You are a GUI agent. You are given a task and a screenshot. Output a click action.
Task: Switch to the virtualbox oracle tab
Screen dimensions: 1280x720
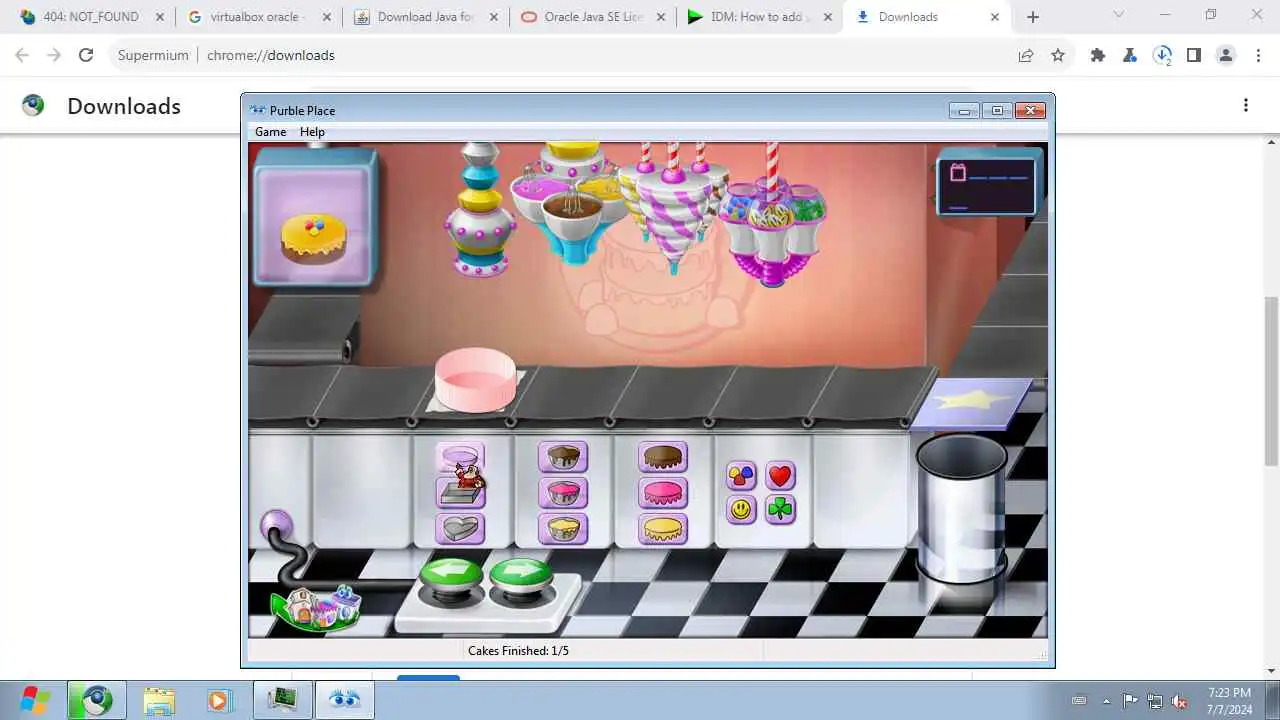pyautogui.click(x=257, y=17)
